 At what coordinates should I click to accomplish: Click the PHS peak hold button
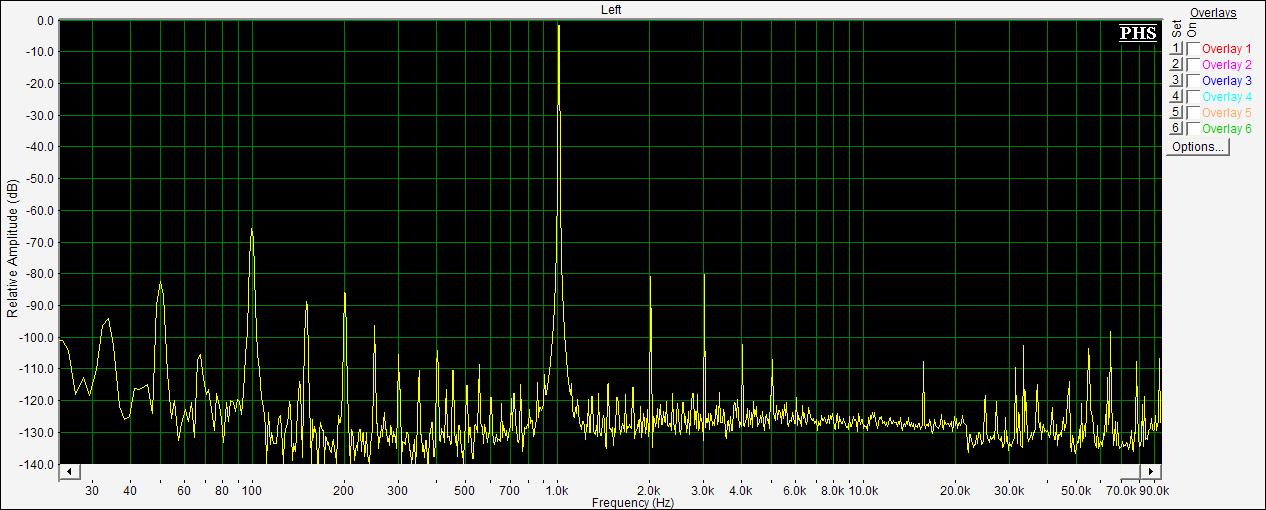point(1138,33)
